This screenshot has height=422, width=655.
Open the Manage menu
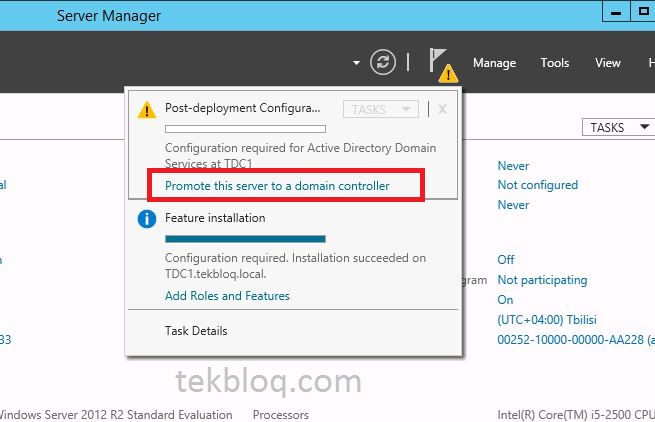494,63
